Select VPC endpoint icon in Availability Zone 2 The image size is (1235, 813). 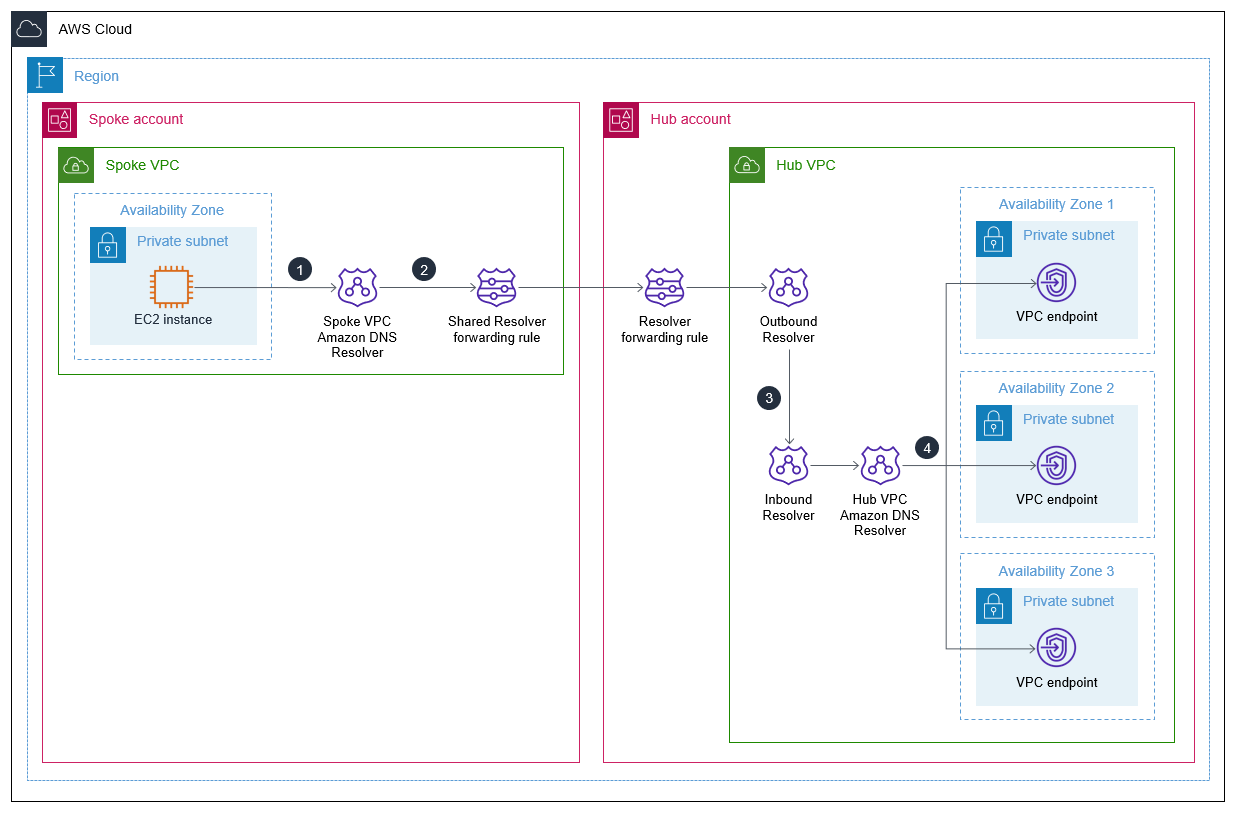tap(1056, 466)
